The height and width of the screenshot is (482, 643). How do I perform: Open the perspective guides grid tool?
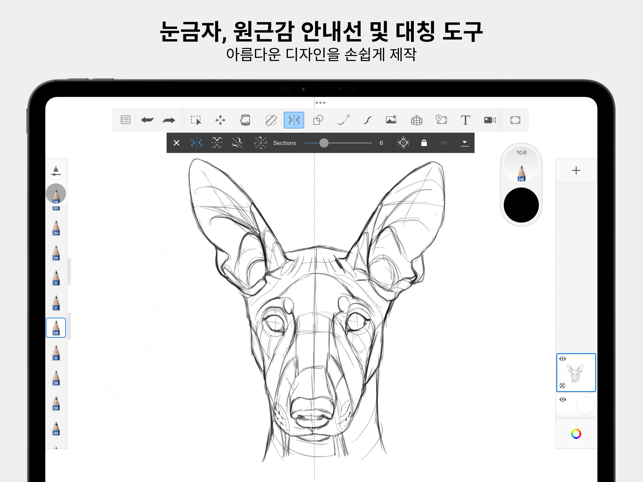[x=416, y=120]
